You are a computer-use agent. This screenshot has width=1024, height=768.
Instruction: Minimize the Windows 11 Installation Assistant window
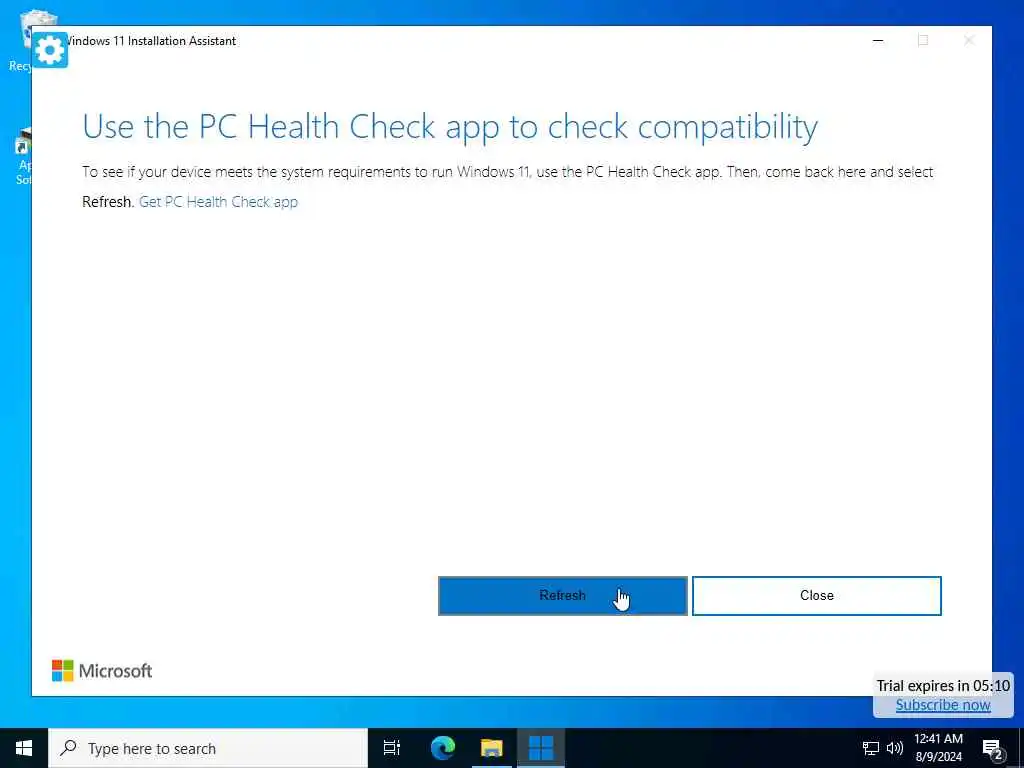point(878,40)
